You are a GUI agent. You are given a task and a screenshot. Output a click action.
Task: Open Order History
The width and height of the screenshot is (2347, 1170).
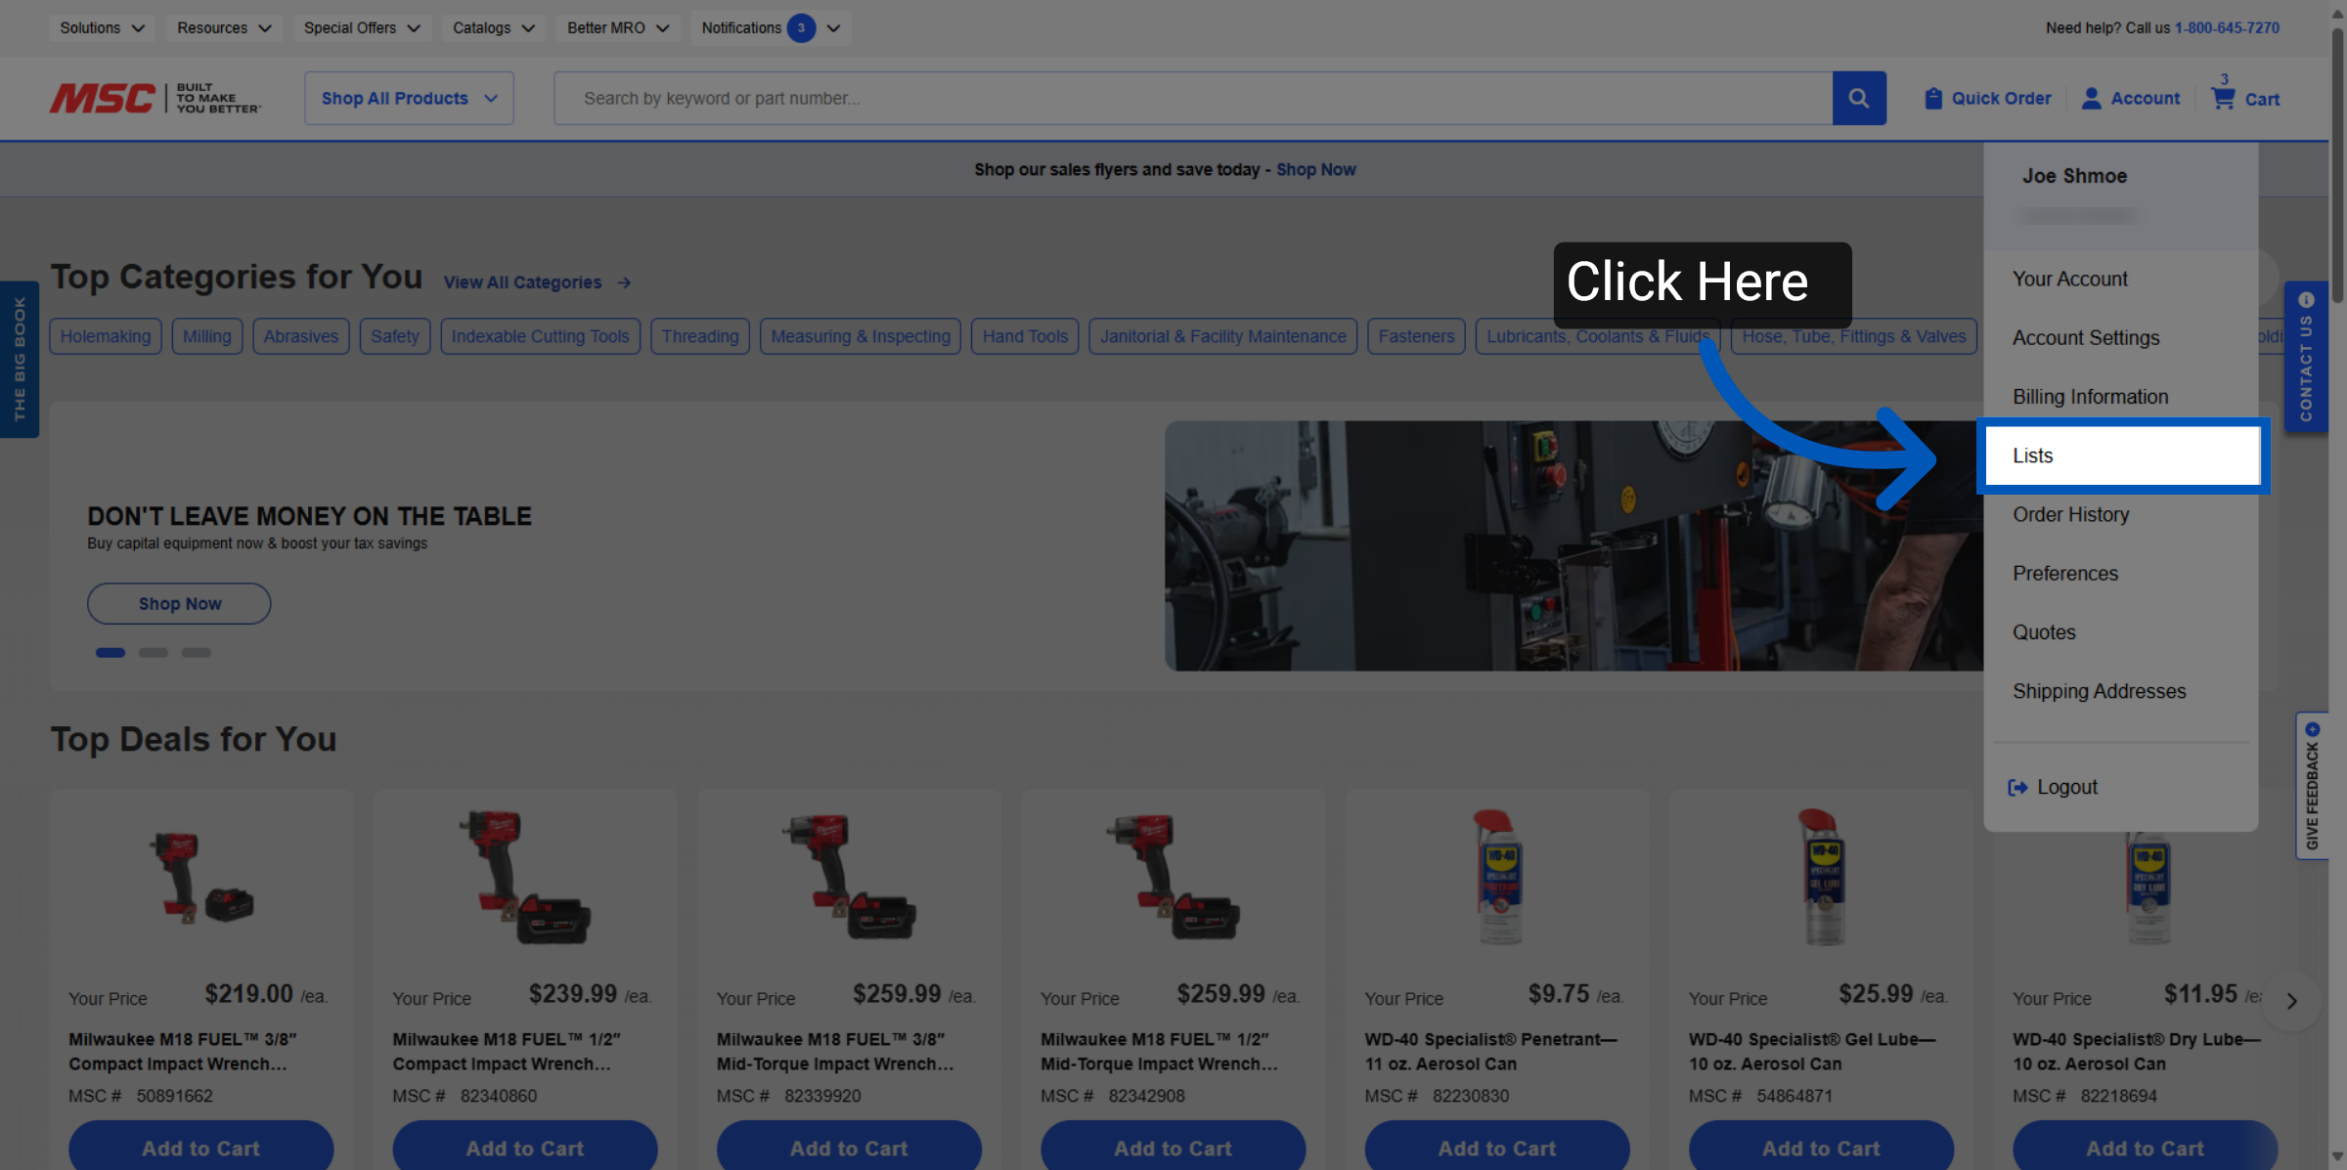click(2070, 515)
